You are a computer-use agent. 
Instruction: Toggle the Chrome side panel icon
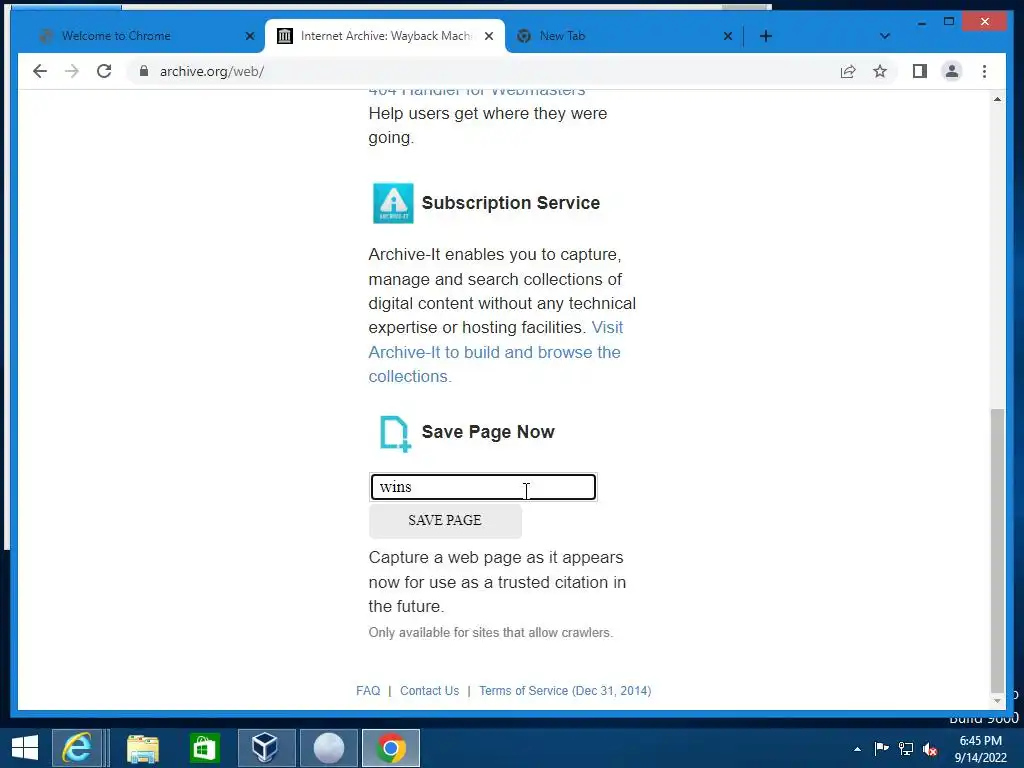(x=920, y=71)
